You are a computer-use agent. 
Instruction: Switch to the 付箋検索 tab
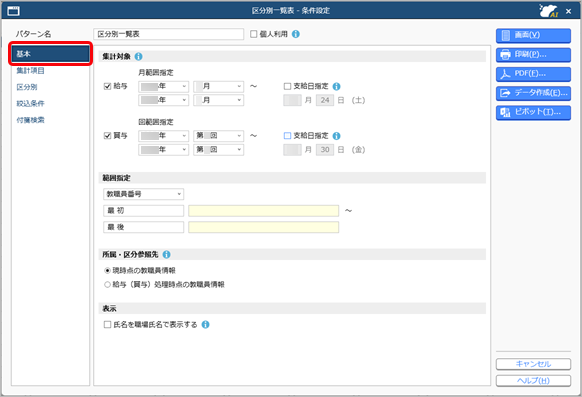tap(30, 120)
